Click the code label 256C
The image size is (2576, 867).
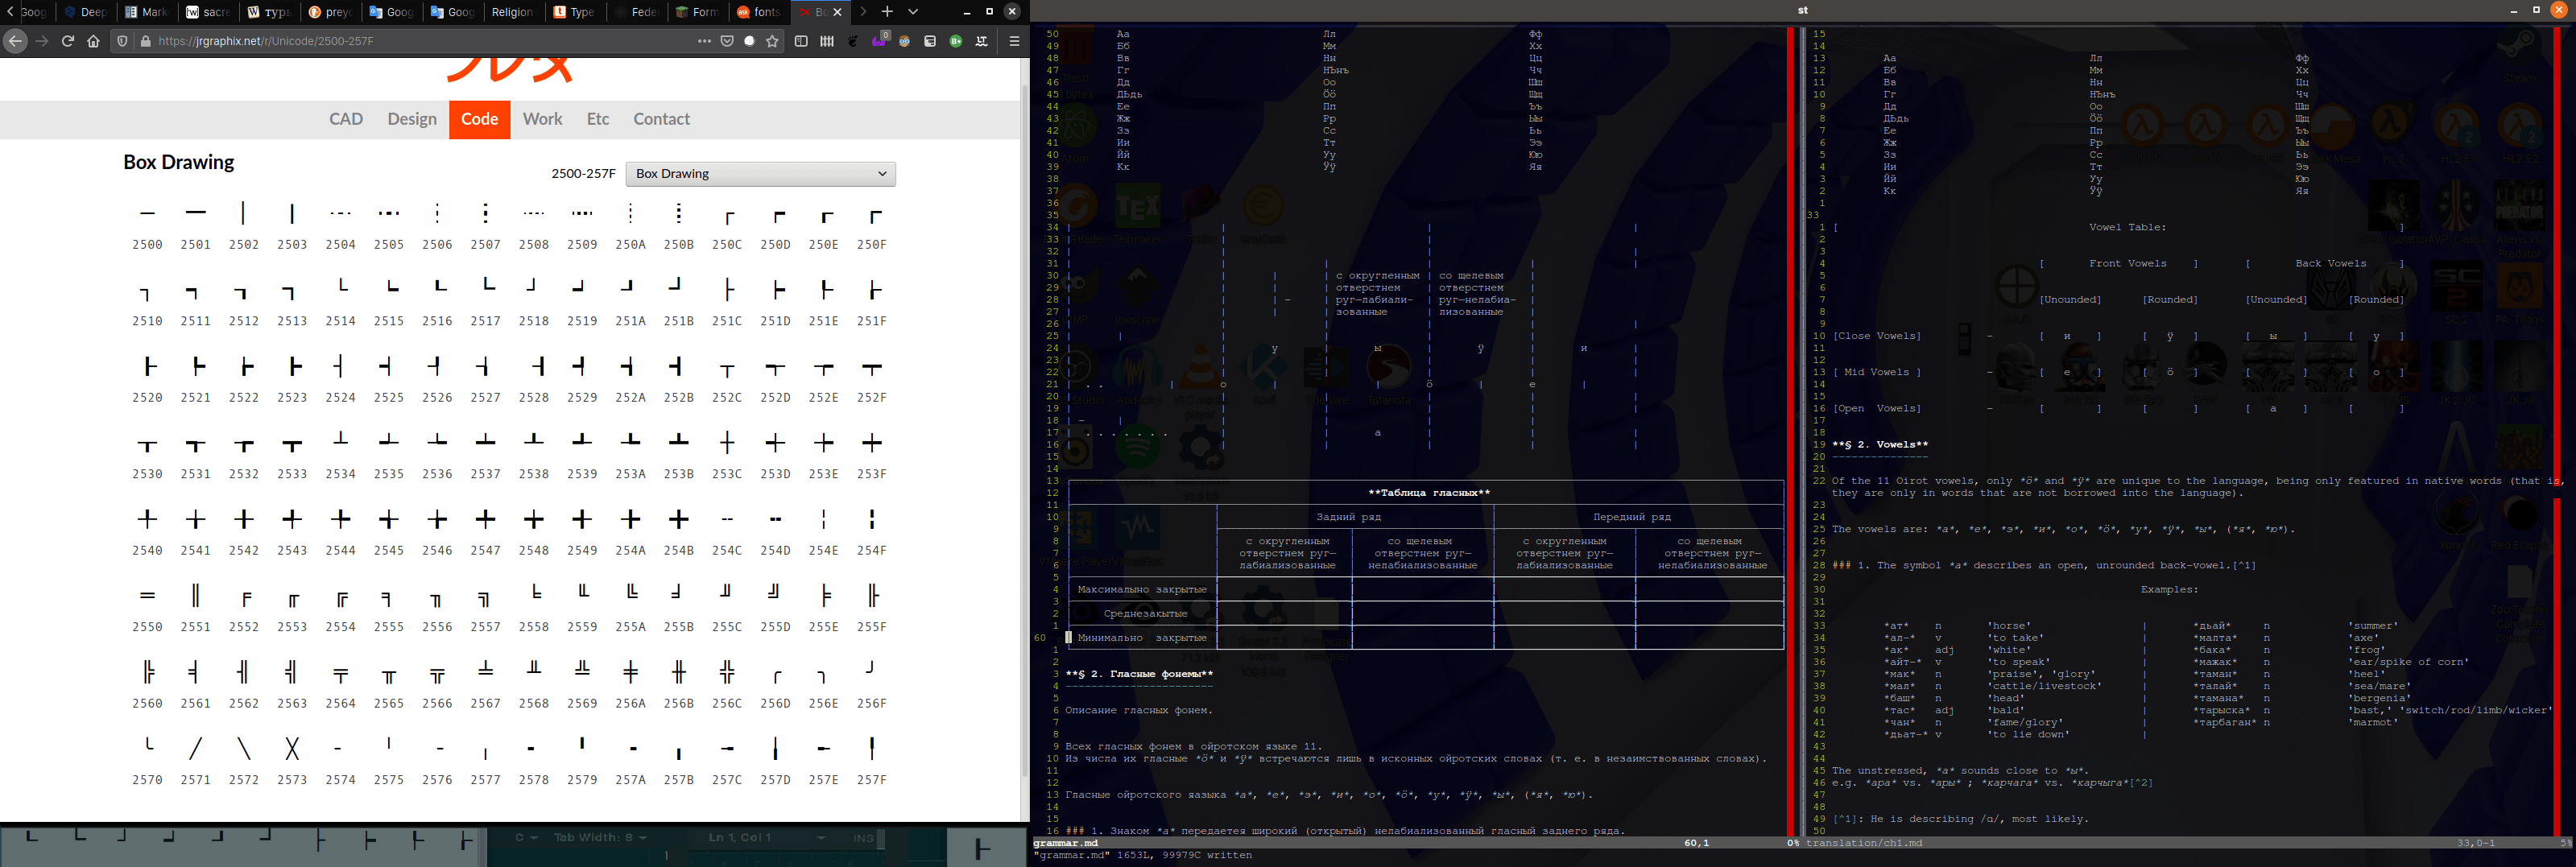coord(727,704)
